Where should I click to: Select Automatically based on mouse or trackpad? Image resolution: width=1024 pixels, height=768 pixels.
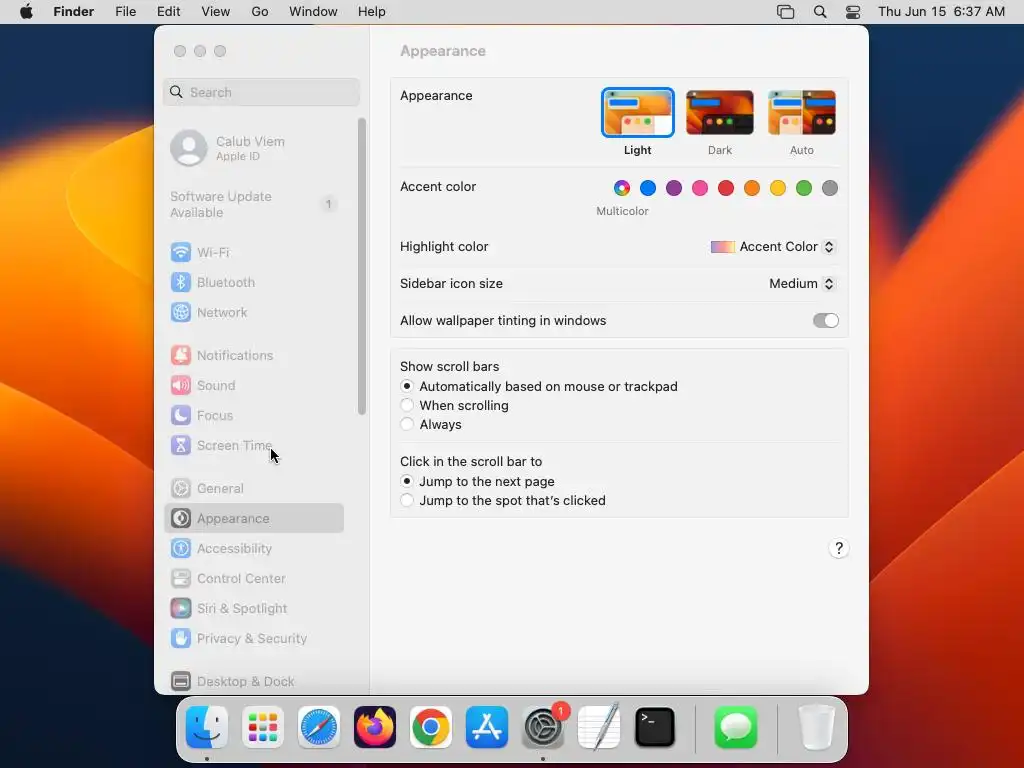[x=407, y=387]
